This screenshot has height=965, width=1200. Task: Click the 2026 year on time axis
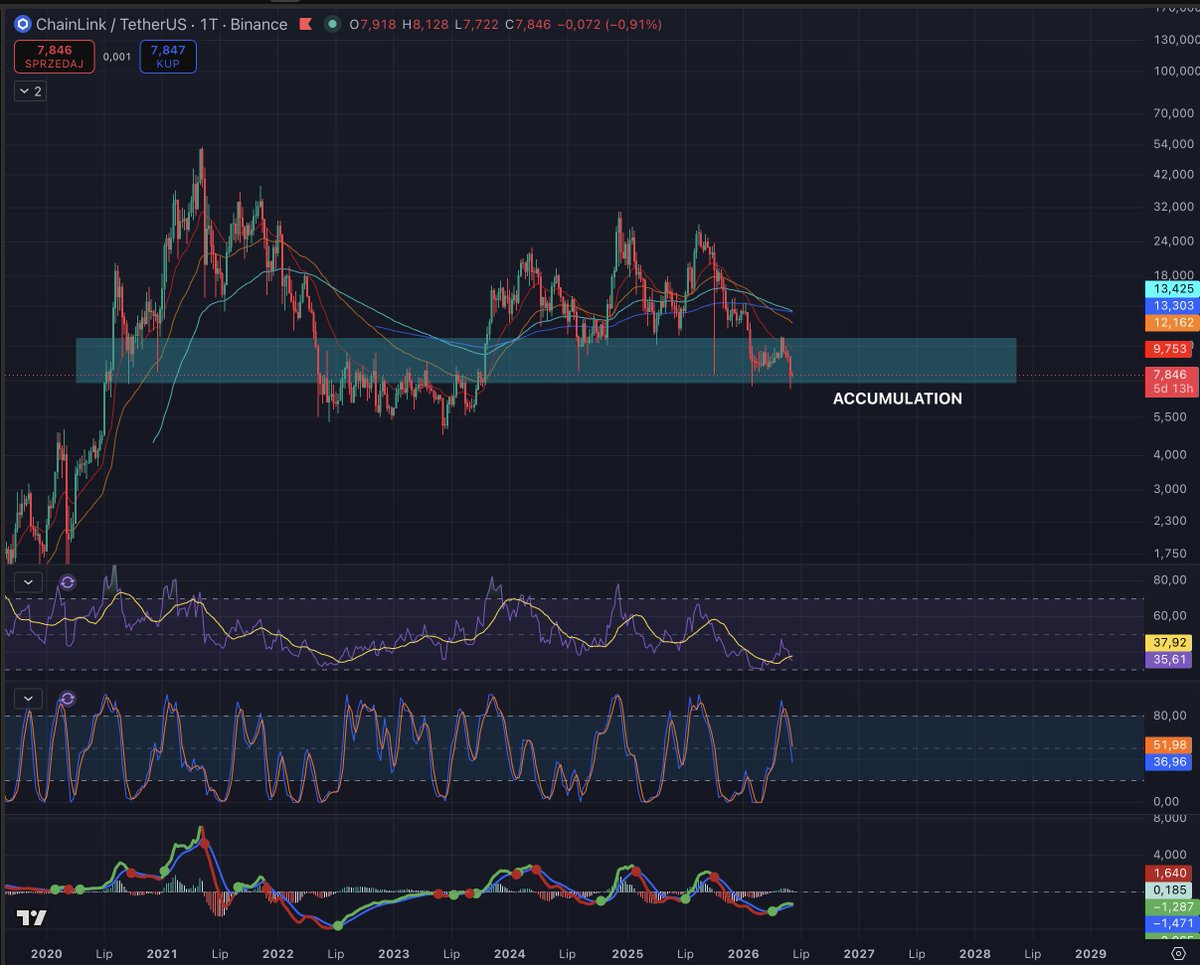(743, 953)
